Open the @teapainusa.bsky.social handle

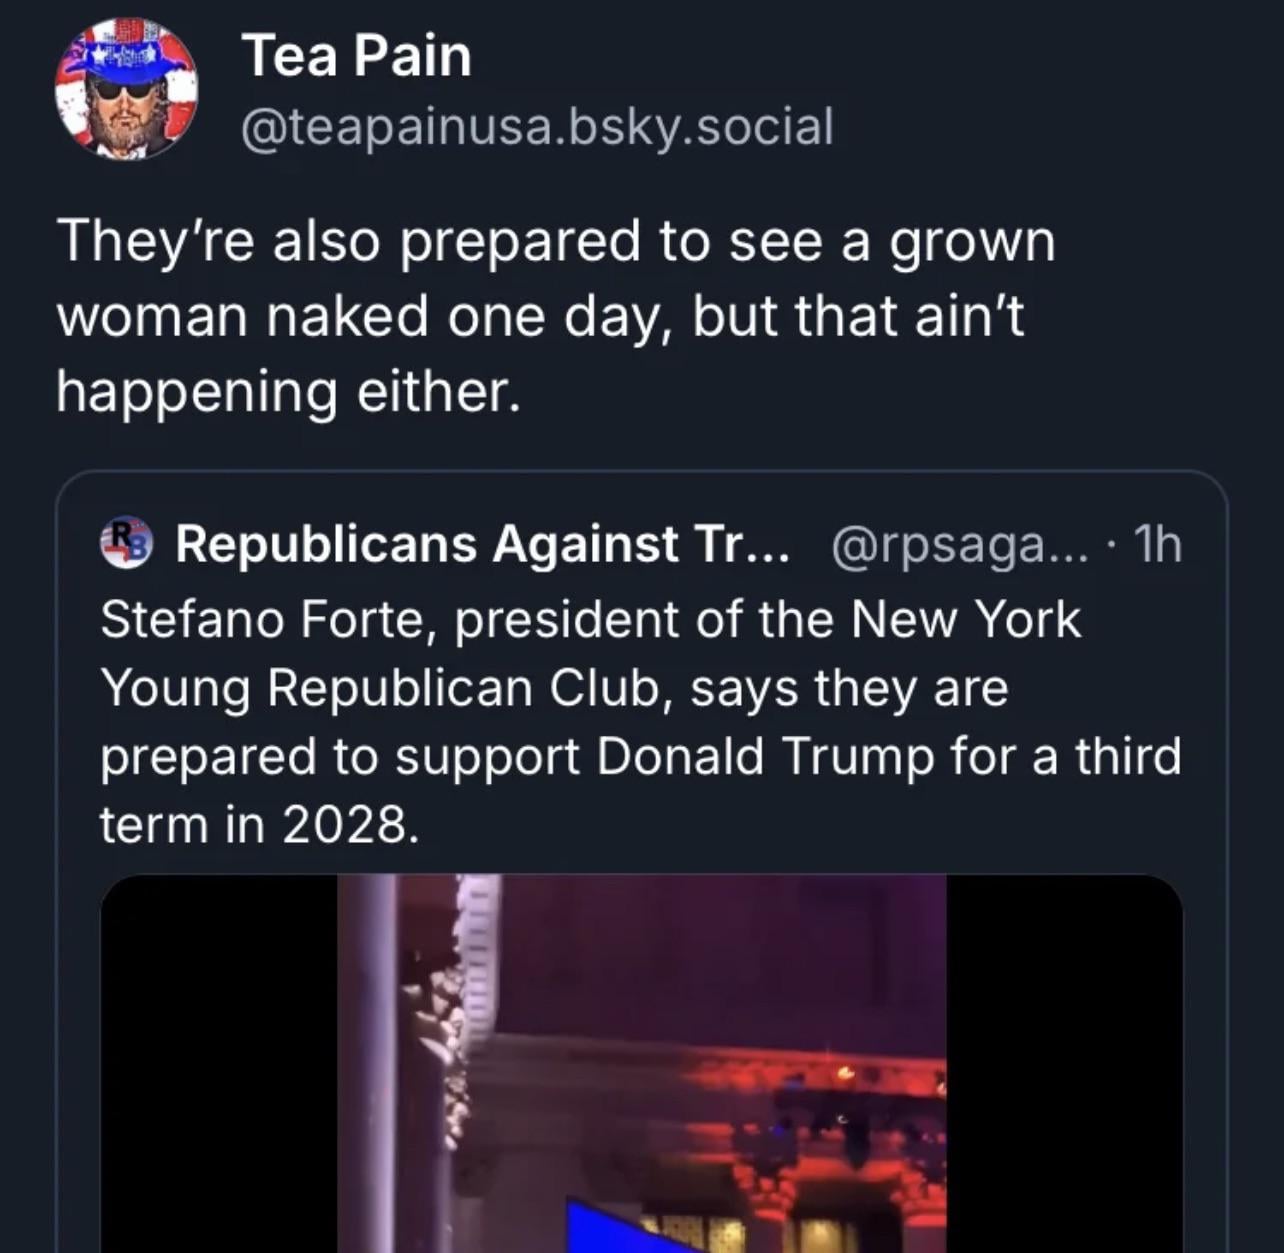click(537, 127)
